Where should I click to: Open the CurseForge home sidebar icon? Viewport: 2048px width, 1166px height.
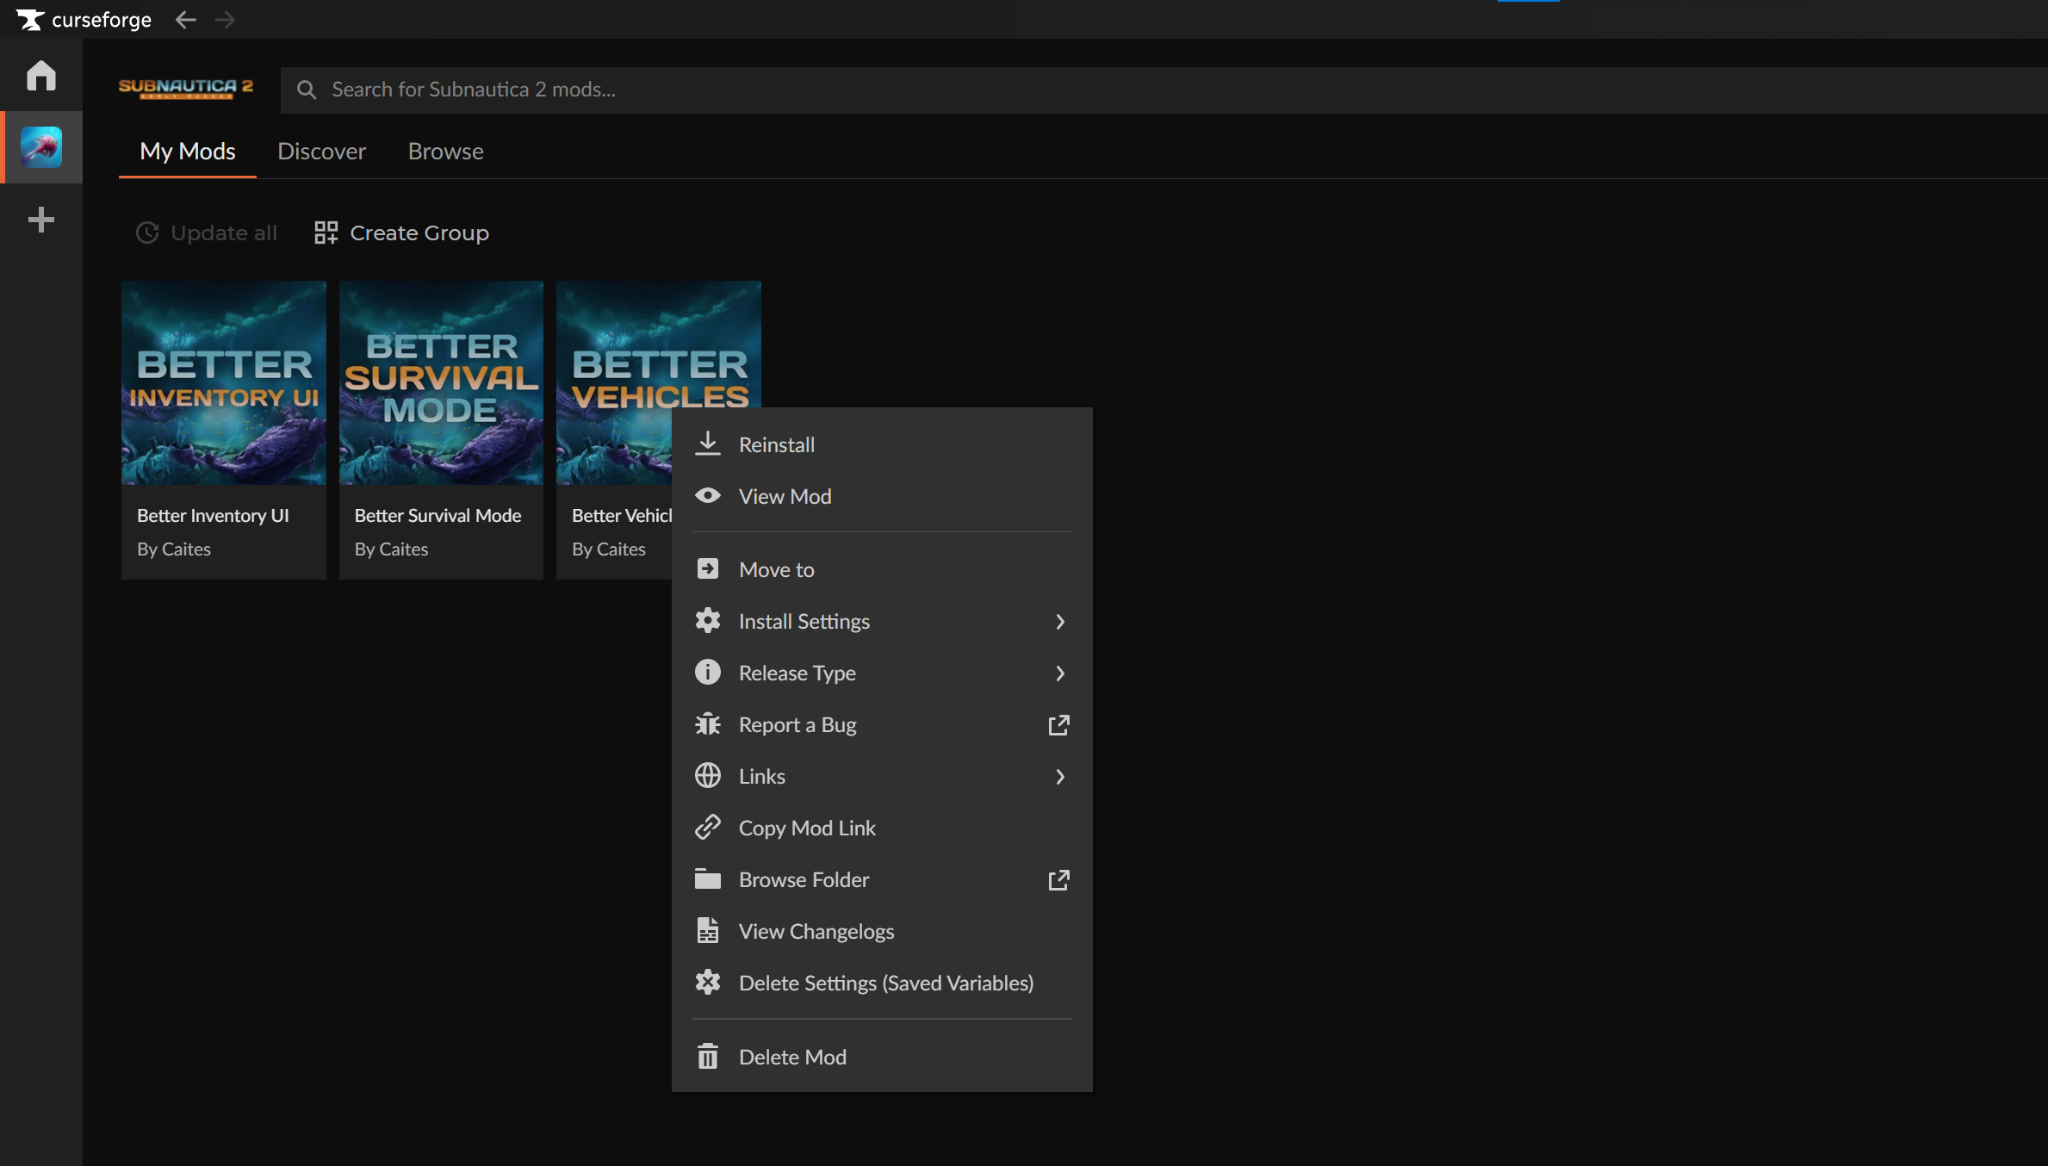click(41, 75)
